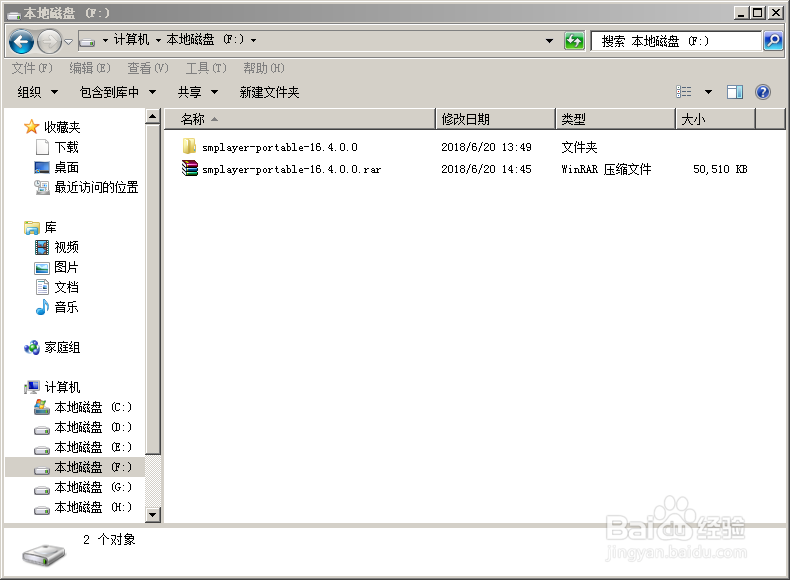
Task: Click the 50,510 KB size cell
Action: (720, 169)
